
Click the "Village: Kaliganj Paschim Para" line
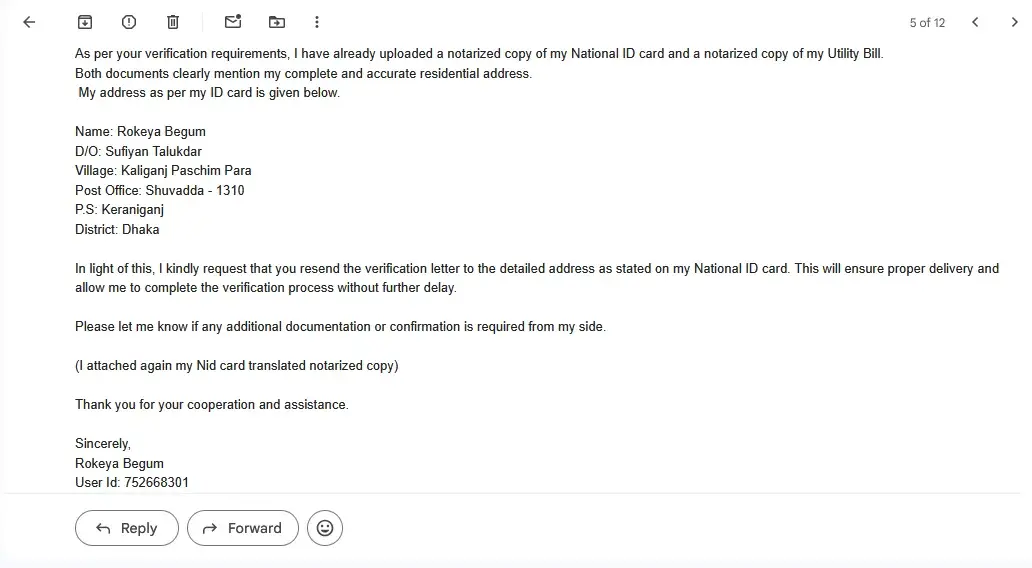pos(163,170)
